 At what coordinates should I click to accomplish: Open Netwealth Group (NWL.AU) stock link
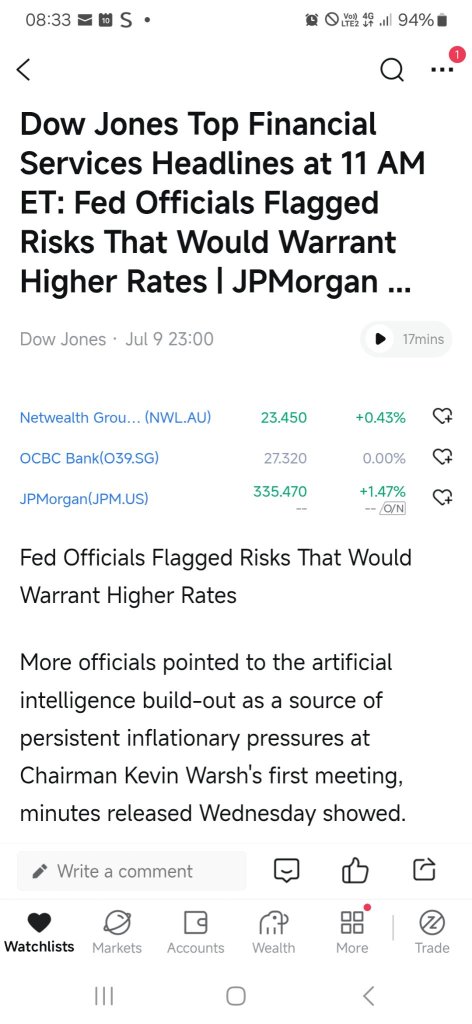pos(116,417)
